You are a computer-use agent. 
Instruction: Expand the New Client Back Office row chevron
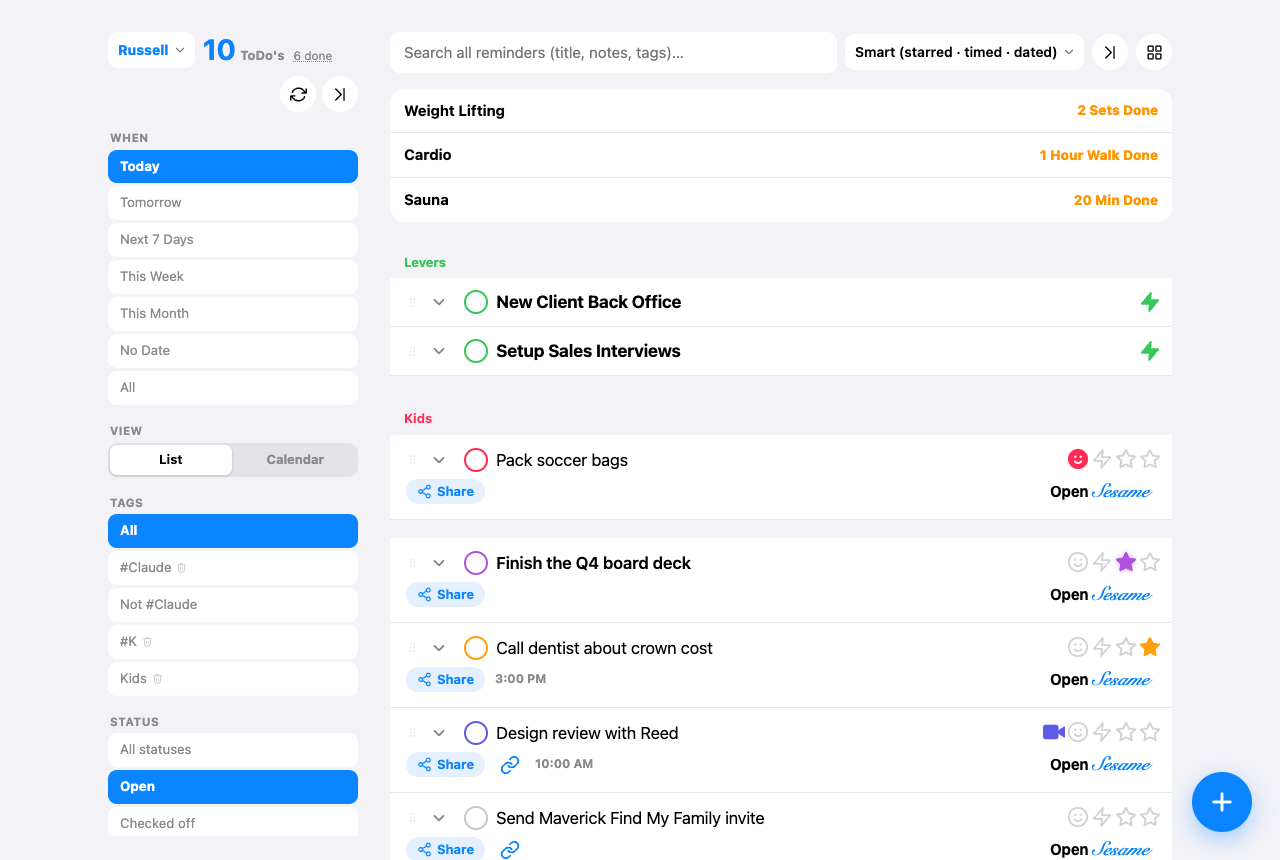pyautogui.click(x=439, y=302)
